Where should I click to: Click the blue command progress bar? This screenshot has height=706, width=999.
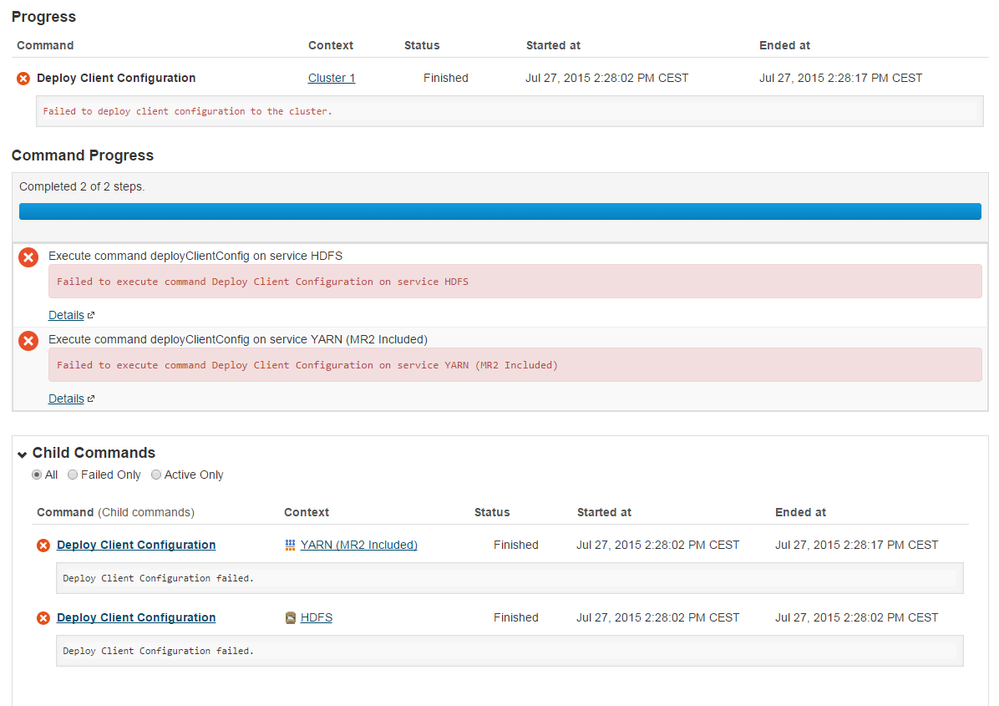[x=500, y=212]
